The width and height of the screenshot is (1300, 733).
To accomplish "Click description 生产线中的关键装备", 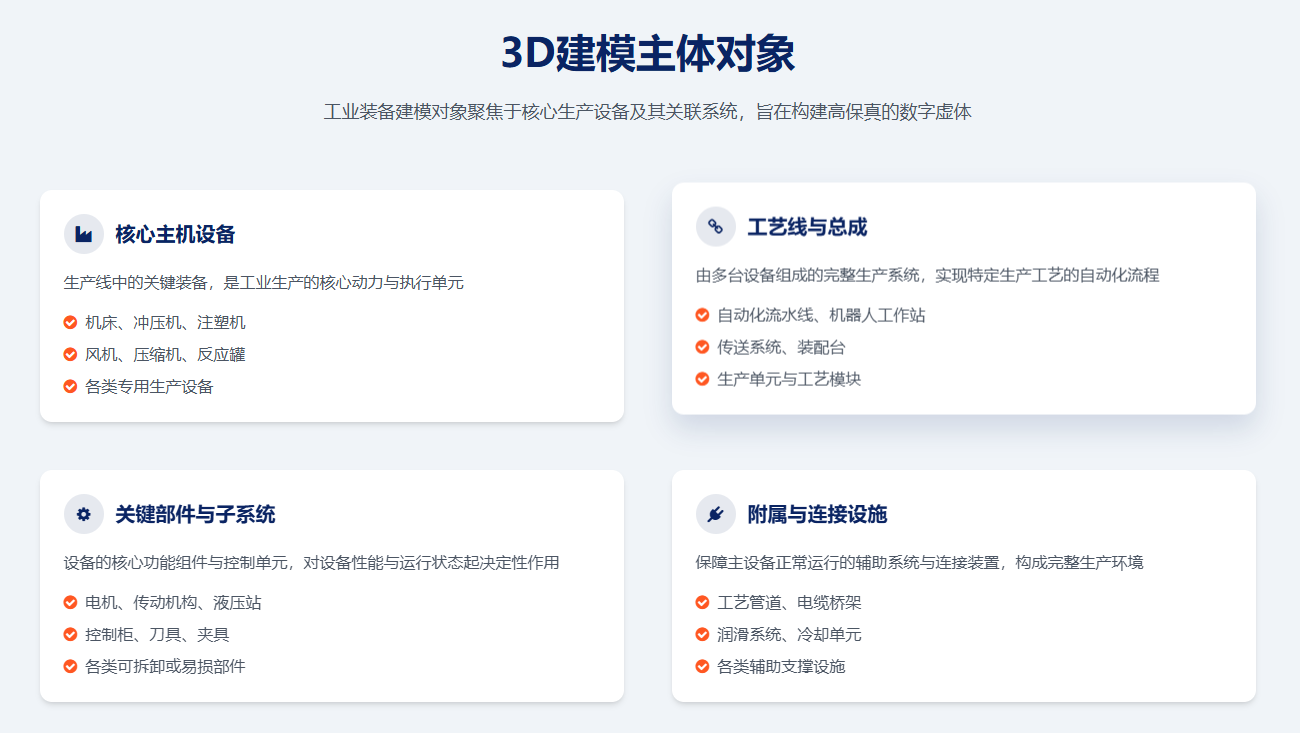I will coord(264,283).
